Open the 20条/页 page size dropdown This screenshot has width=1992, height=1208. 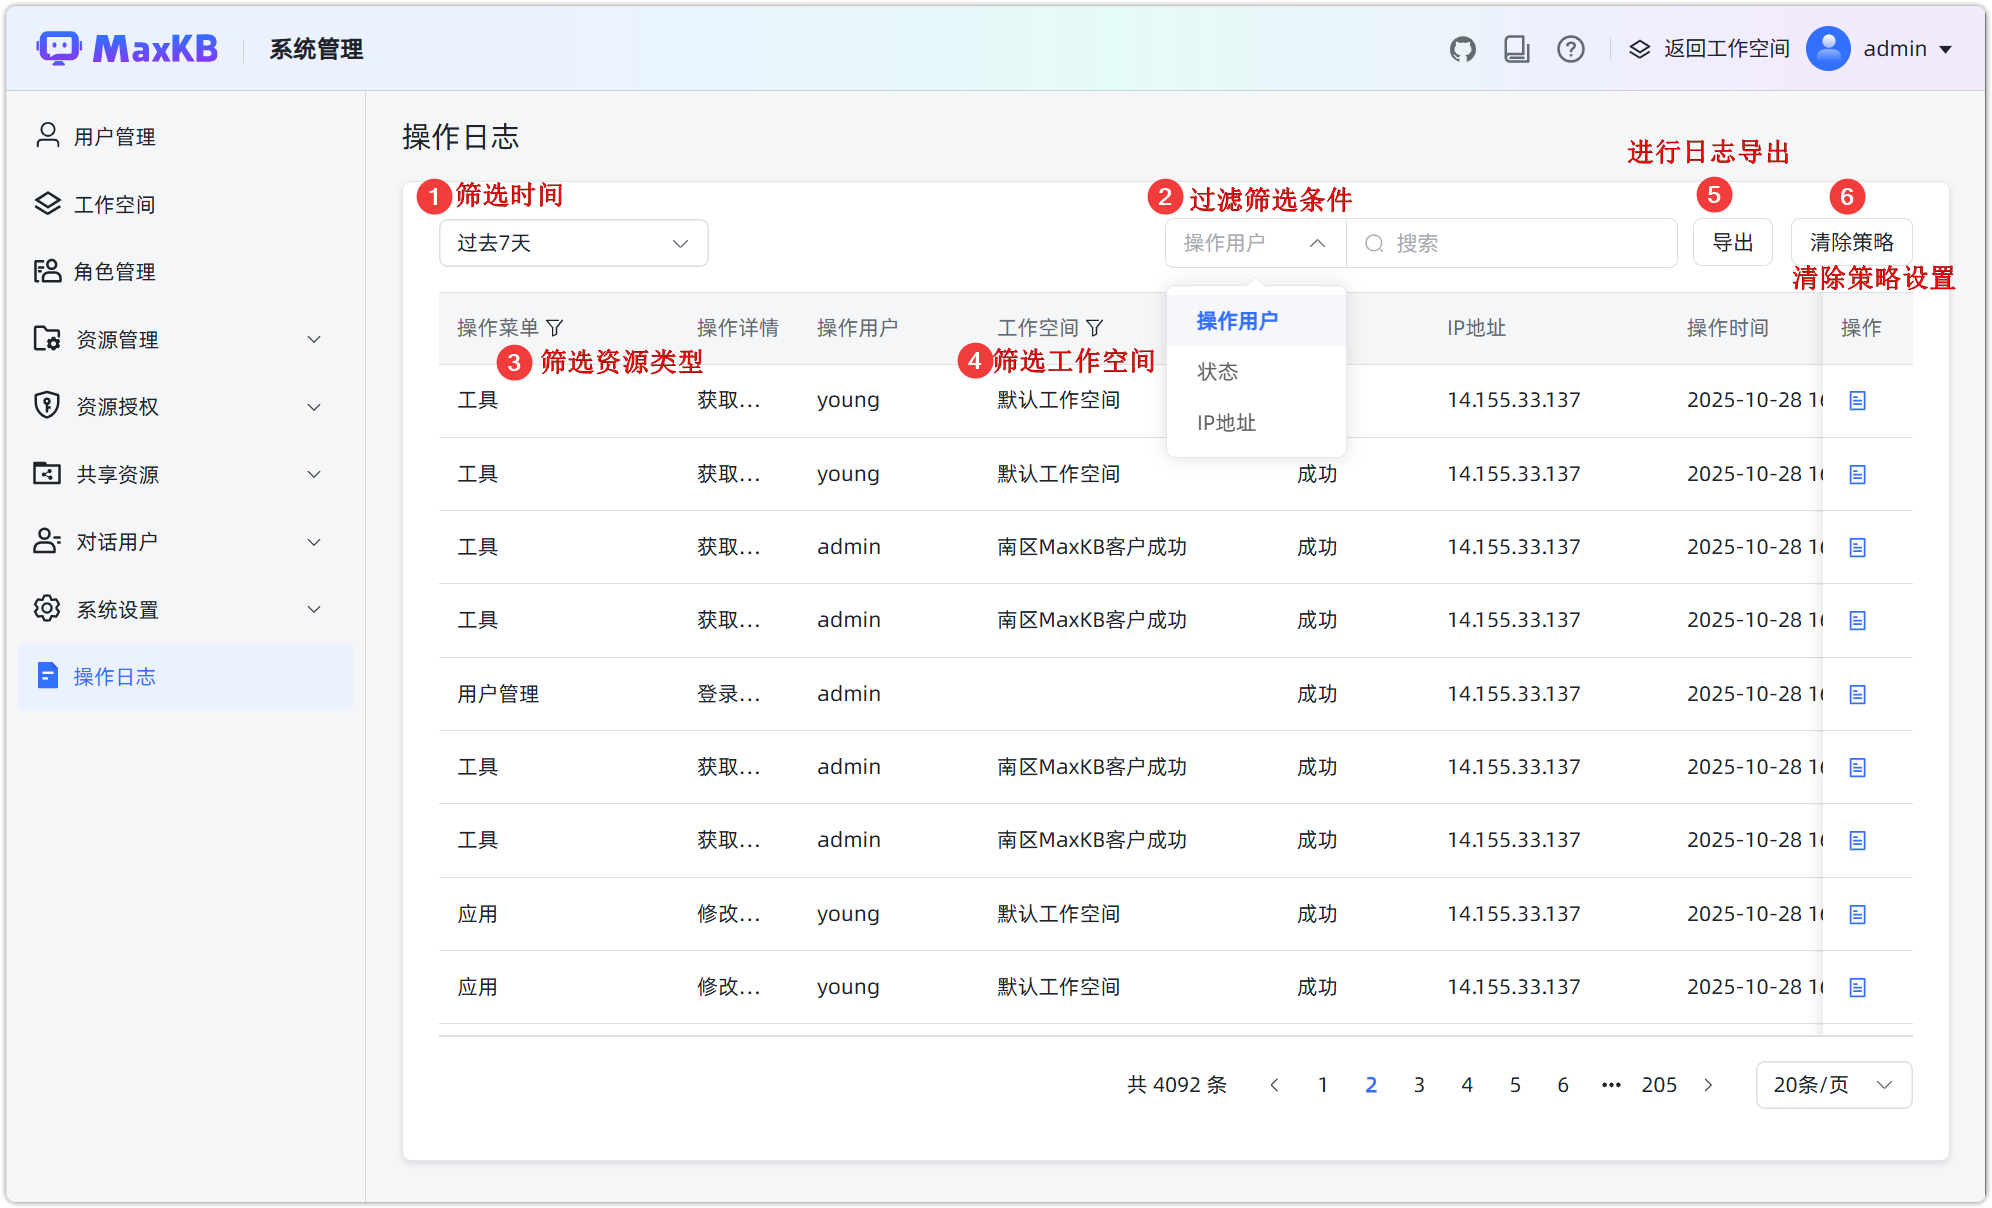pyautogui.click(x=1832, y=1085)
